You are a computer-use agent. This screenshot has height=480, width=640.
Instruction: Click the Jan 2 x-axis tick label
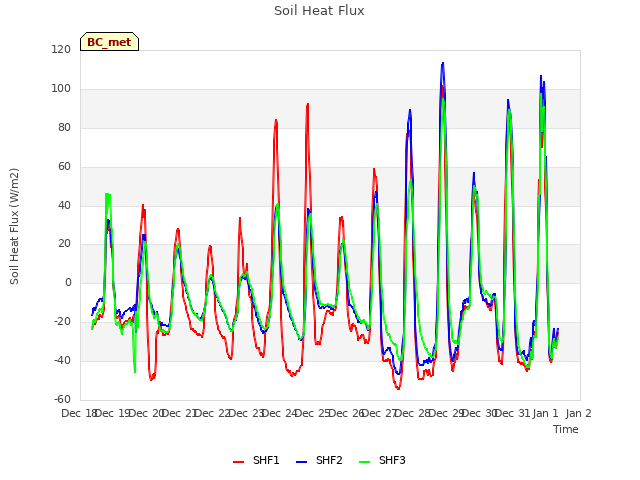578,413
